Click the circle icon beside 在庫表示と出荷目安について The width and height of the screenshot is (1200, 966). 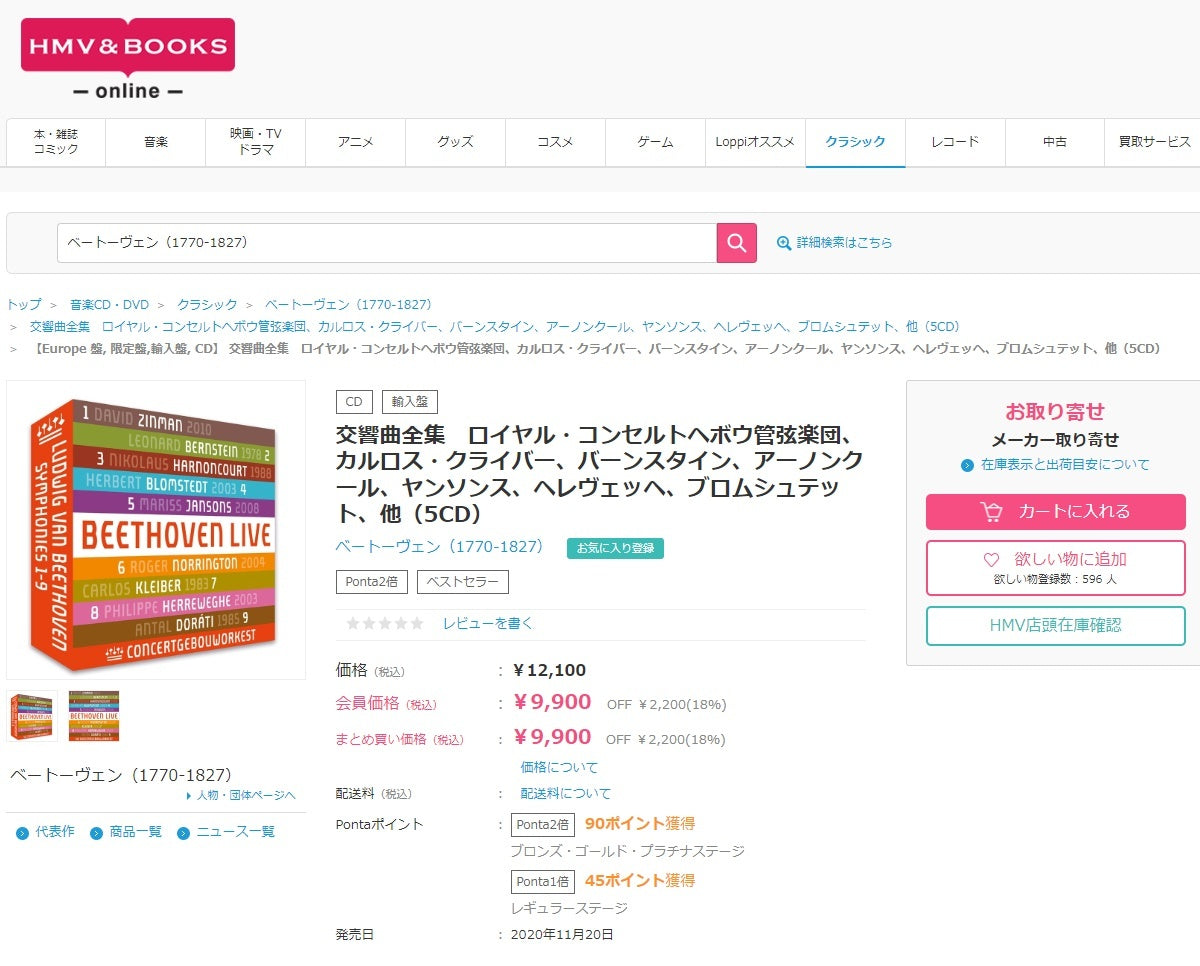click(967, 465)
